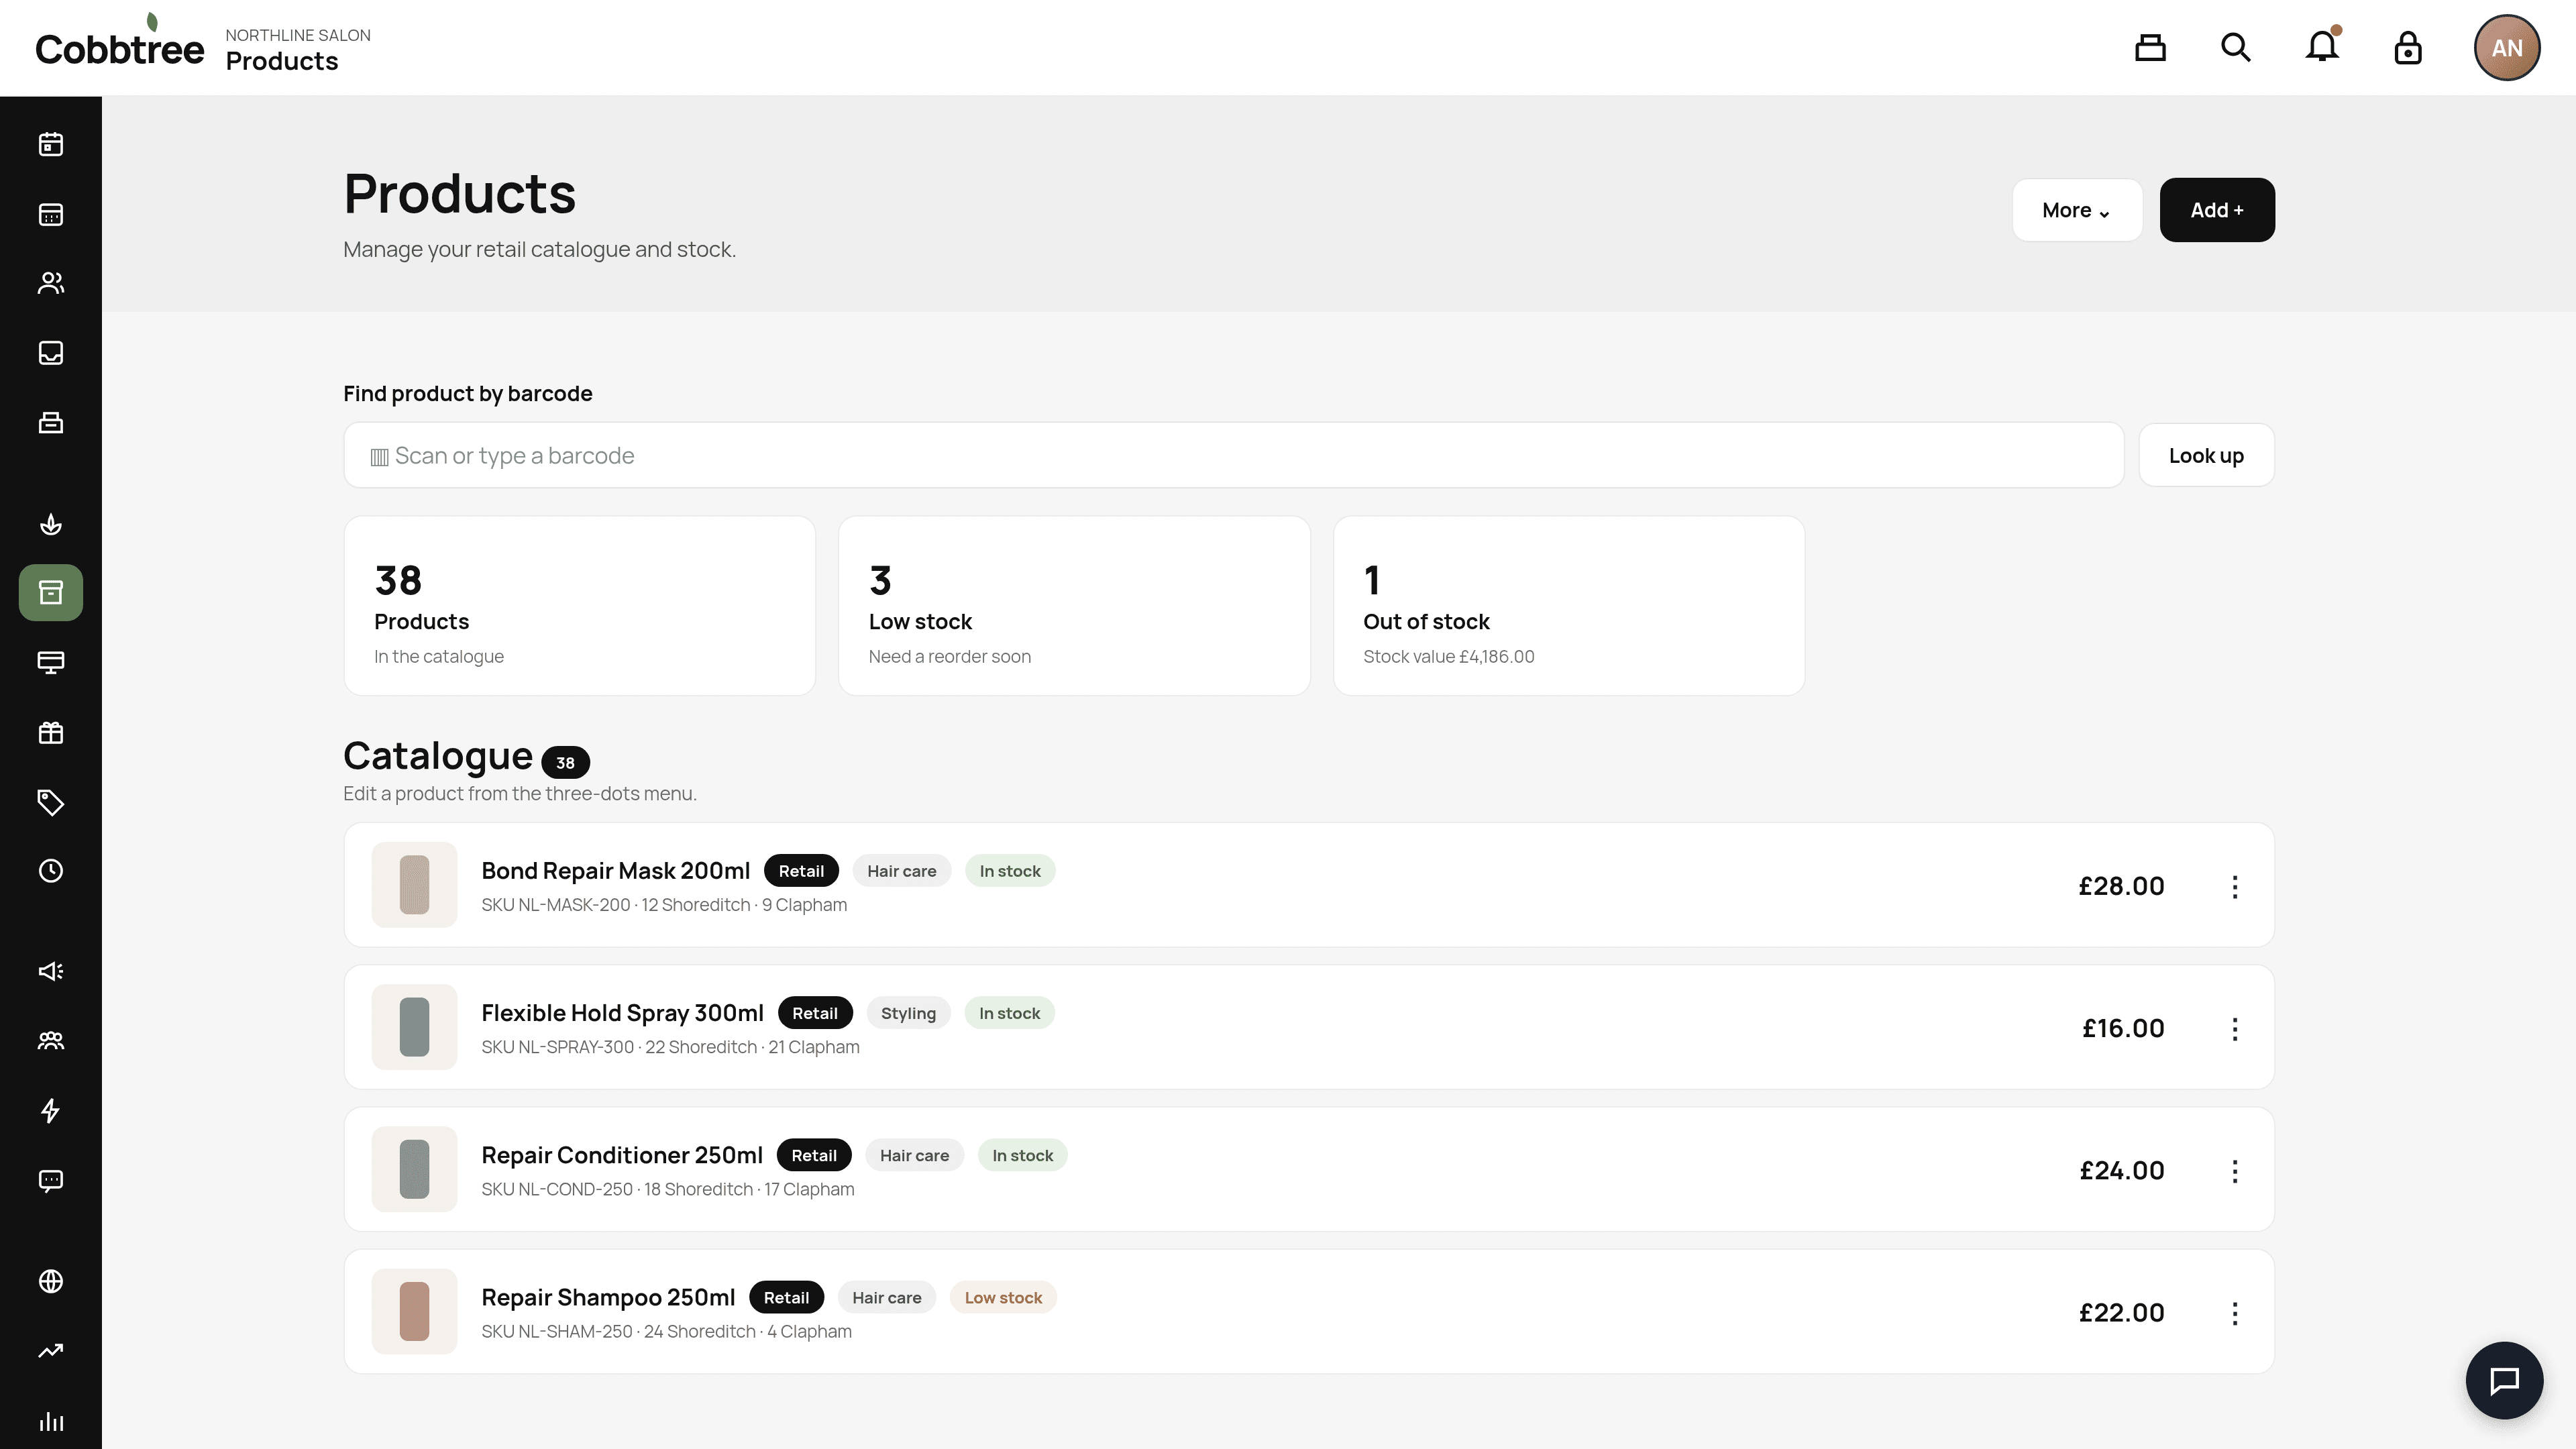
Task: Click the Cobbtree logo
Action: (119, 42)
